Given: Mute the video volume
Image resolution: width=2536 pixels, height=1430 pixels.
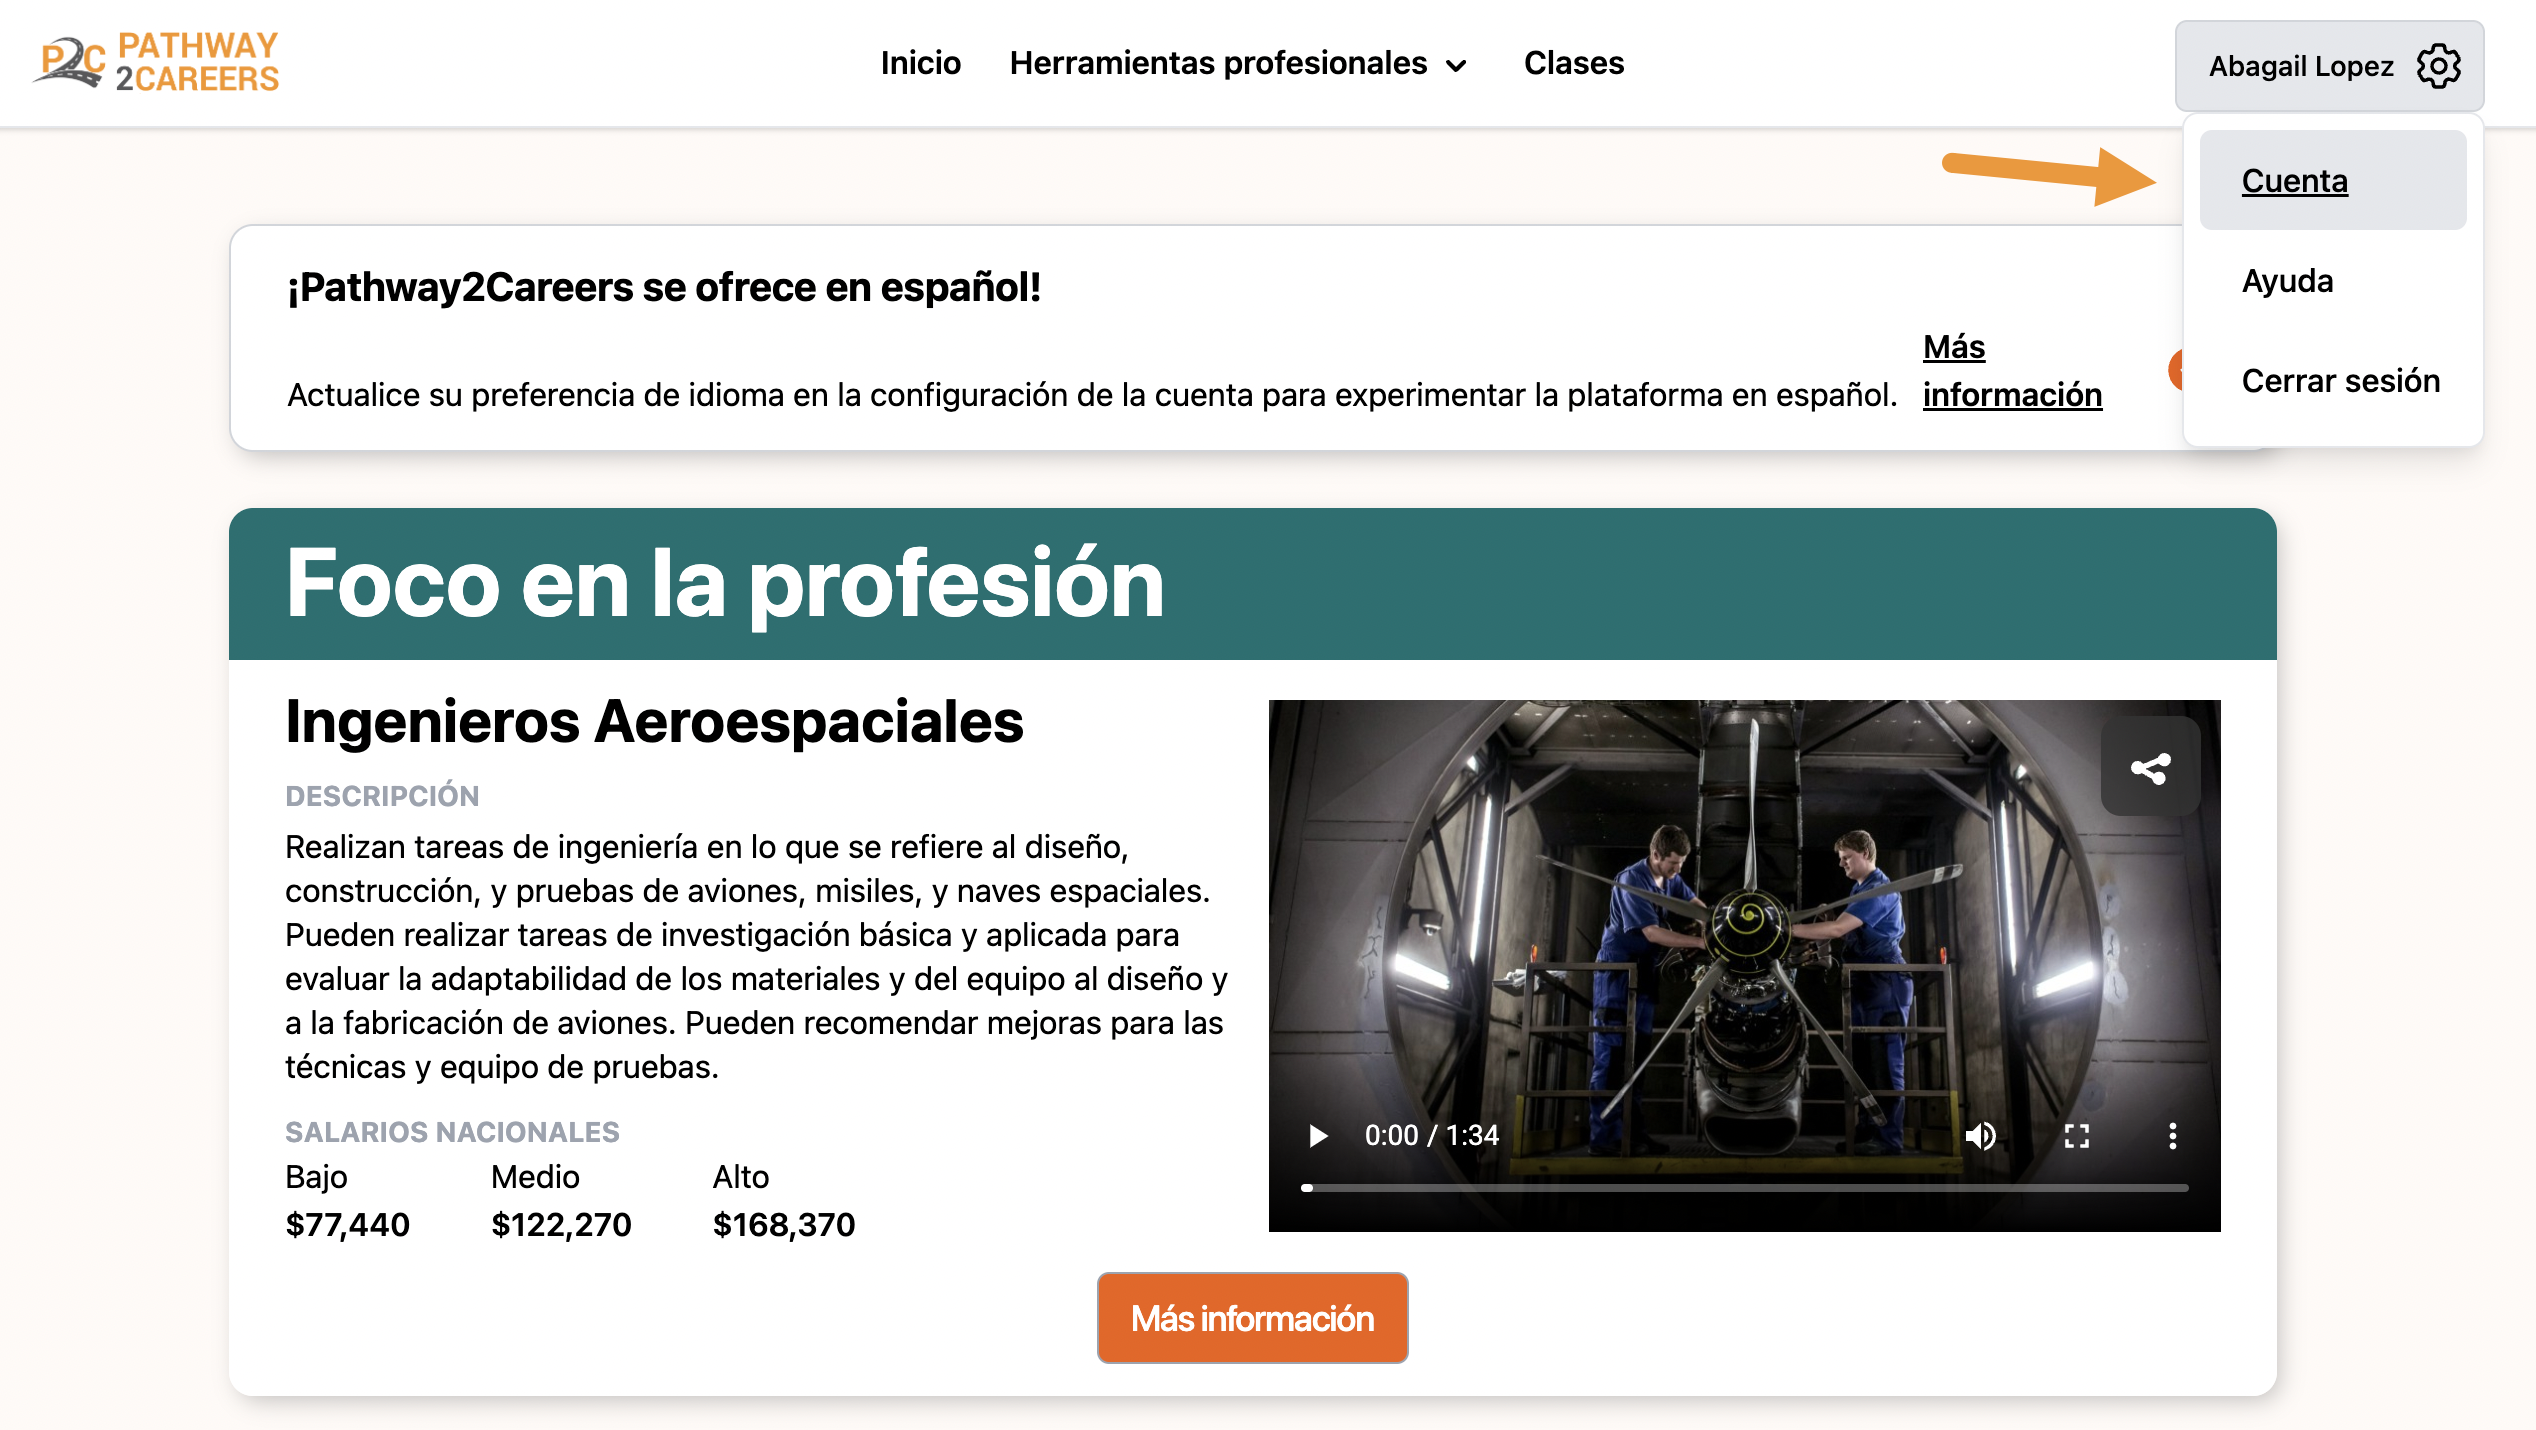Looking at the screenshot, I should pos(1980,1136).
